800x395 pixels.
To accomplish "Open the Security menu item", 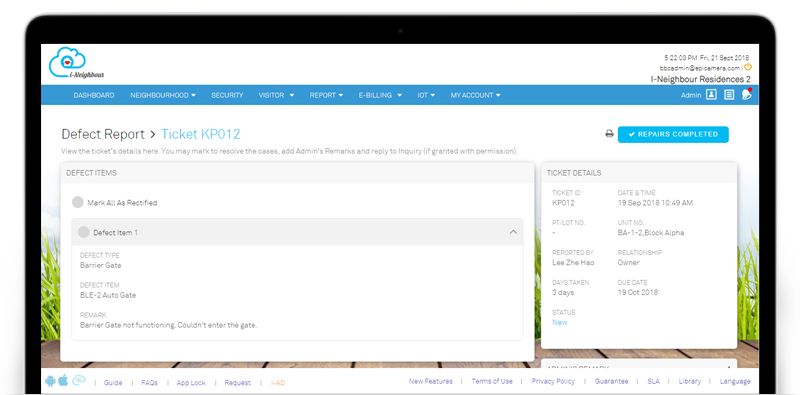I will pyautogui.click(x=227, y=95).
